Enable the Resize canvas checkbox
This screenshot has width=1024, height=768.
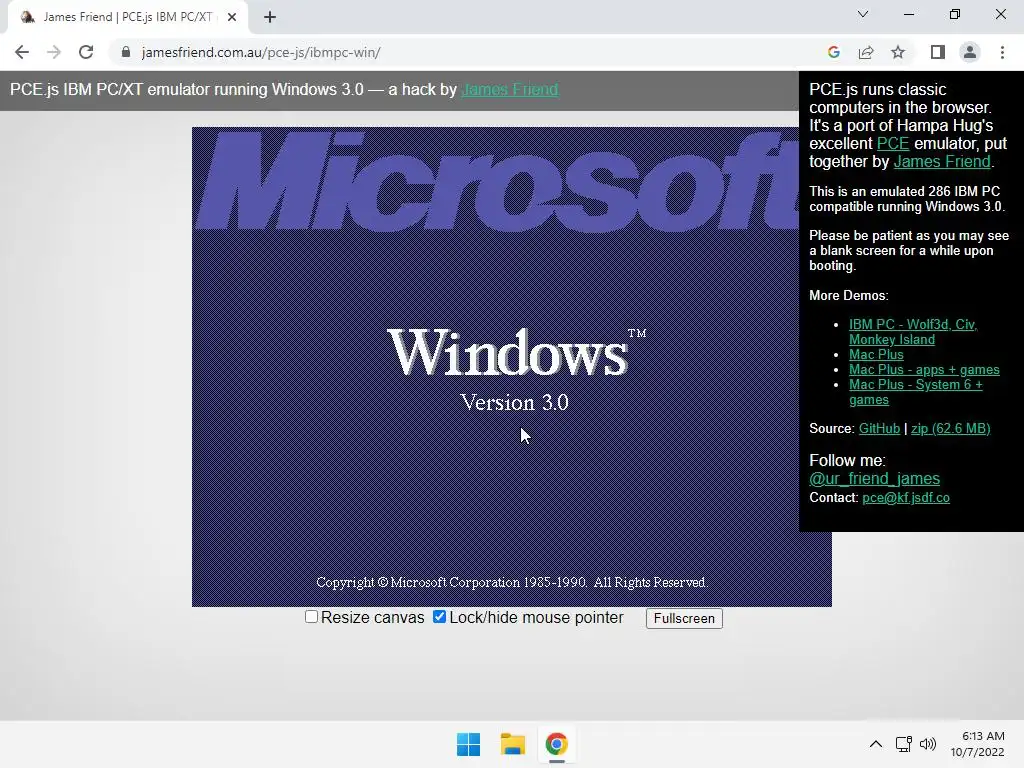click(312, 616)
